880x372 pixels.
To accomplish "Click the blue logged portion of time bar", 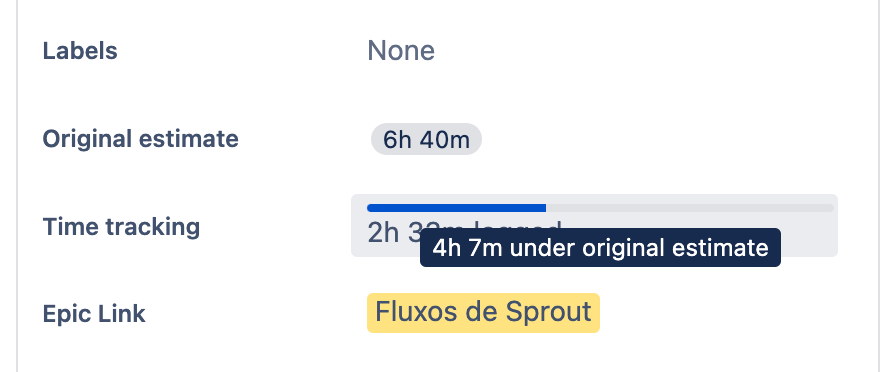I will pos(456,208).
